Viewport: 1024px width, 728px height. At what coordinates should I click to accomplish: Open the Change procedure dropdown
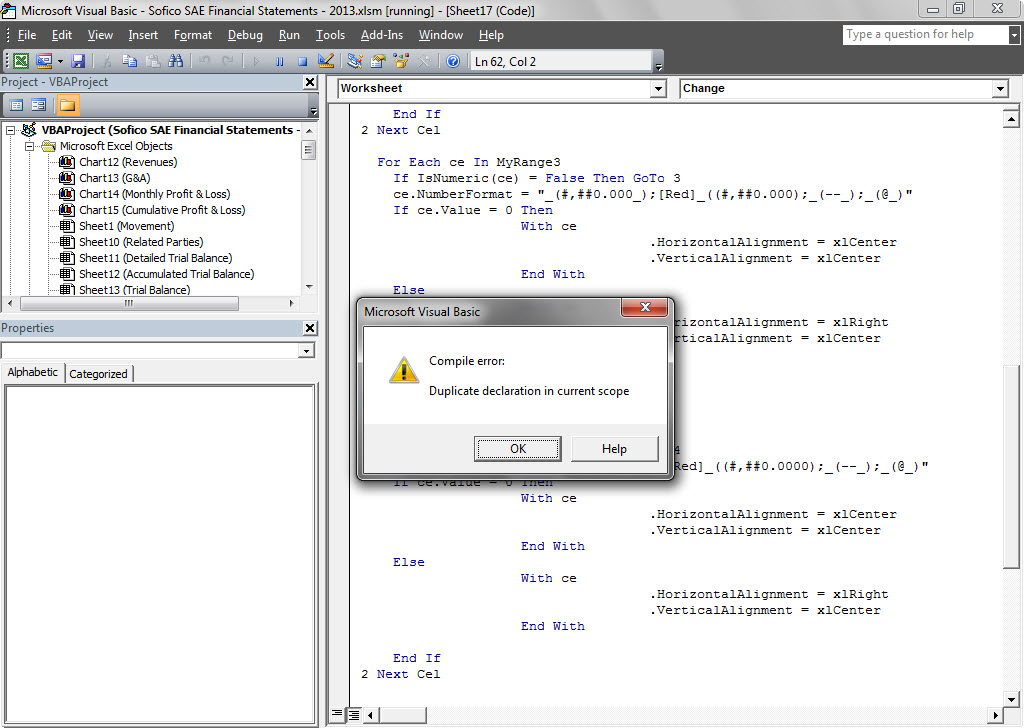(1000, 89)
